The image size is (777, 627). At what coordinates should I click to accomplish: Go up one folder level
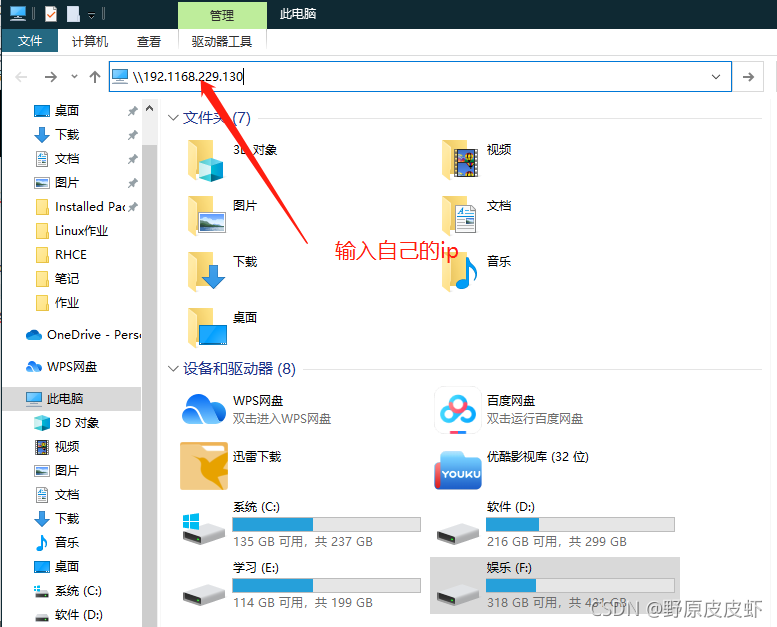pos(95,77)
